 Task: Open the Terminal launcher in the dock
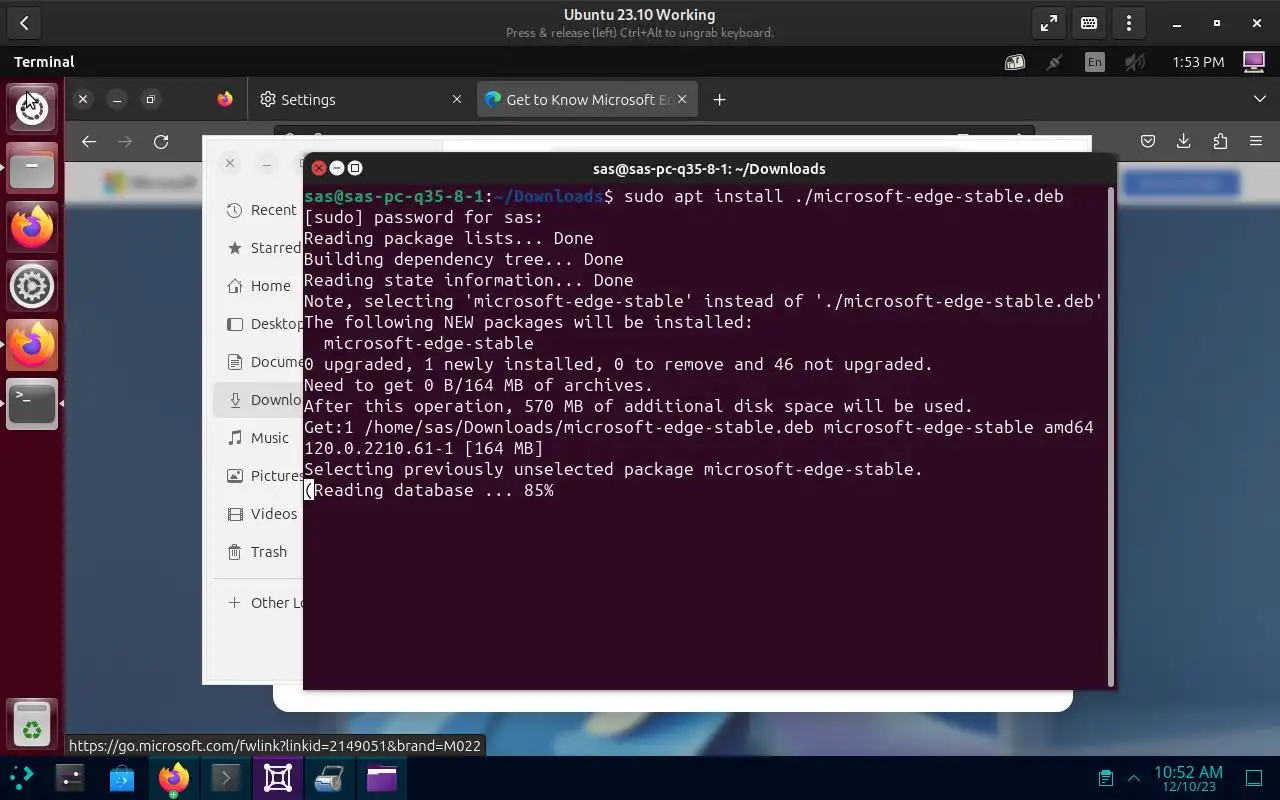tap(32, 403)
